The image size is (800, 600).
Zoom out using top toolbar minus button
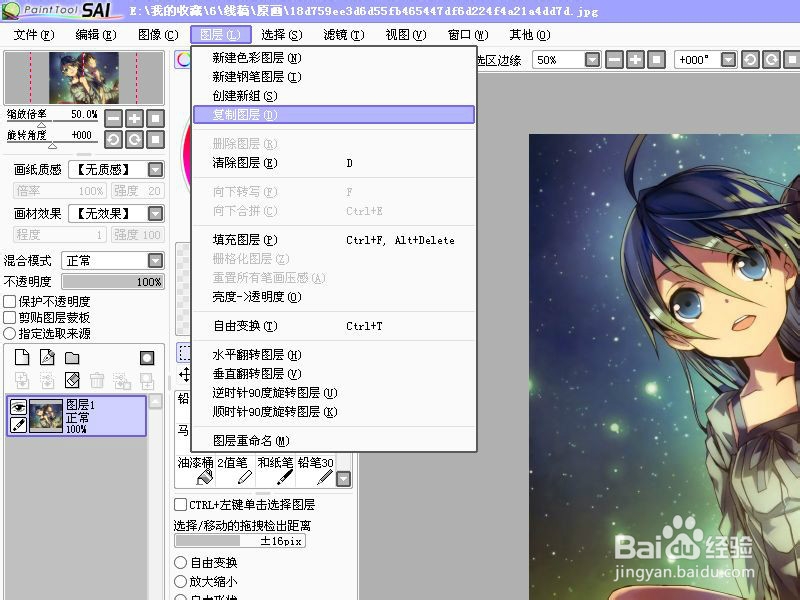point(614,60)
